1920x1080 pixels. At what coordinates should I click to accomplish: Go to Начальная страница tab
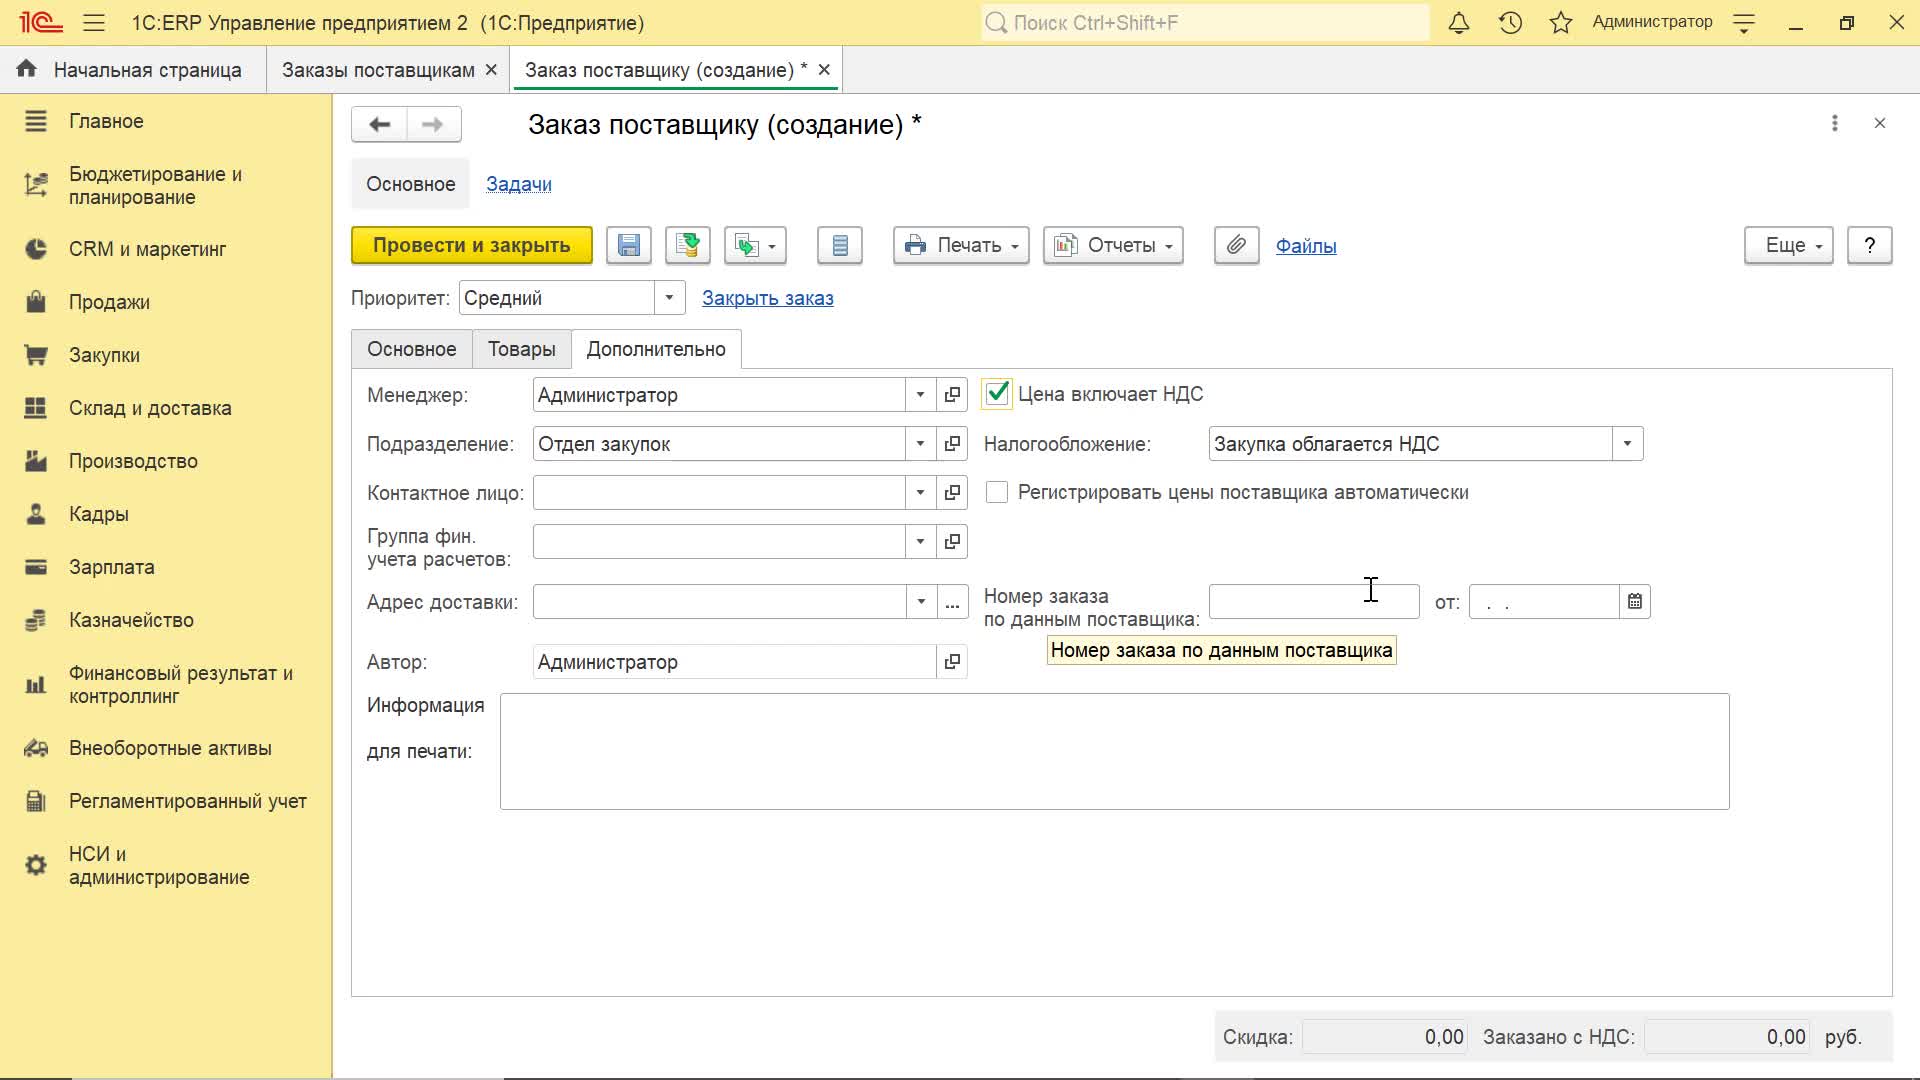pyautogui.click(x=132, y=70)
